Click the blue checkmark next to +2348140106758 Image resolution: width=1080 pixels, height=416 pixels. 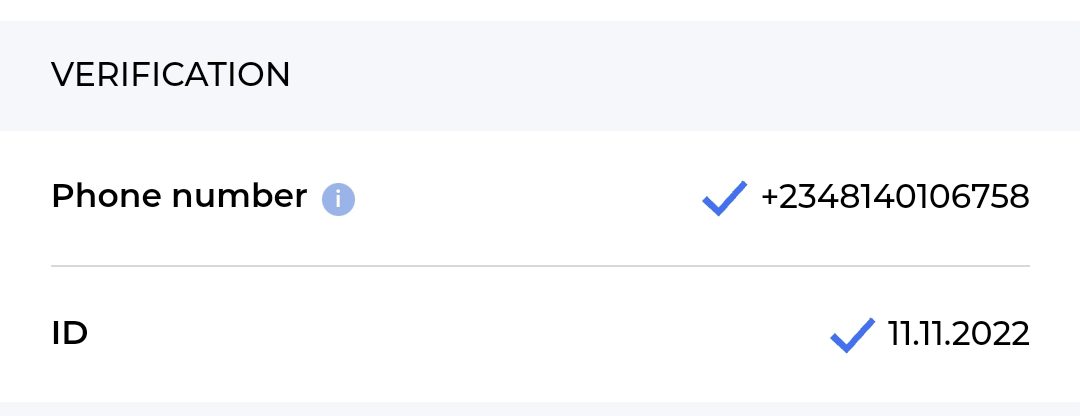coord(724,198)
